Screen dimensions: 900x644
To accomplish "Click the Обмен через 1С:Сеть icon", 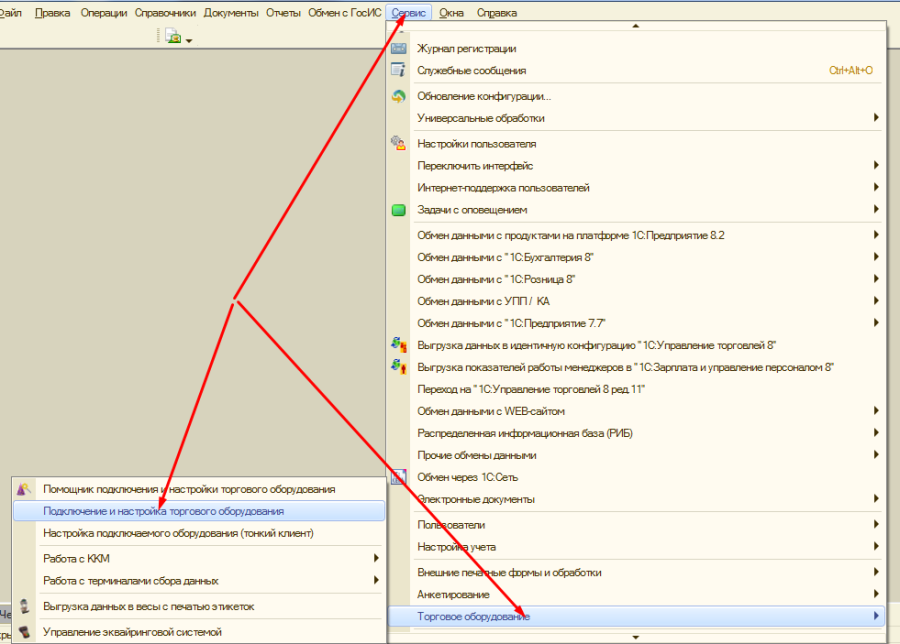I will (x=398, y=477).
